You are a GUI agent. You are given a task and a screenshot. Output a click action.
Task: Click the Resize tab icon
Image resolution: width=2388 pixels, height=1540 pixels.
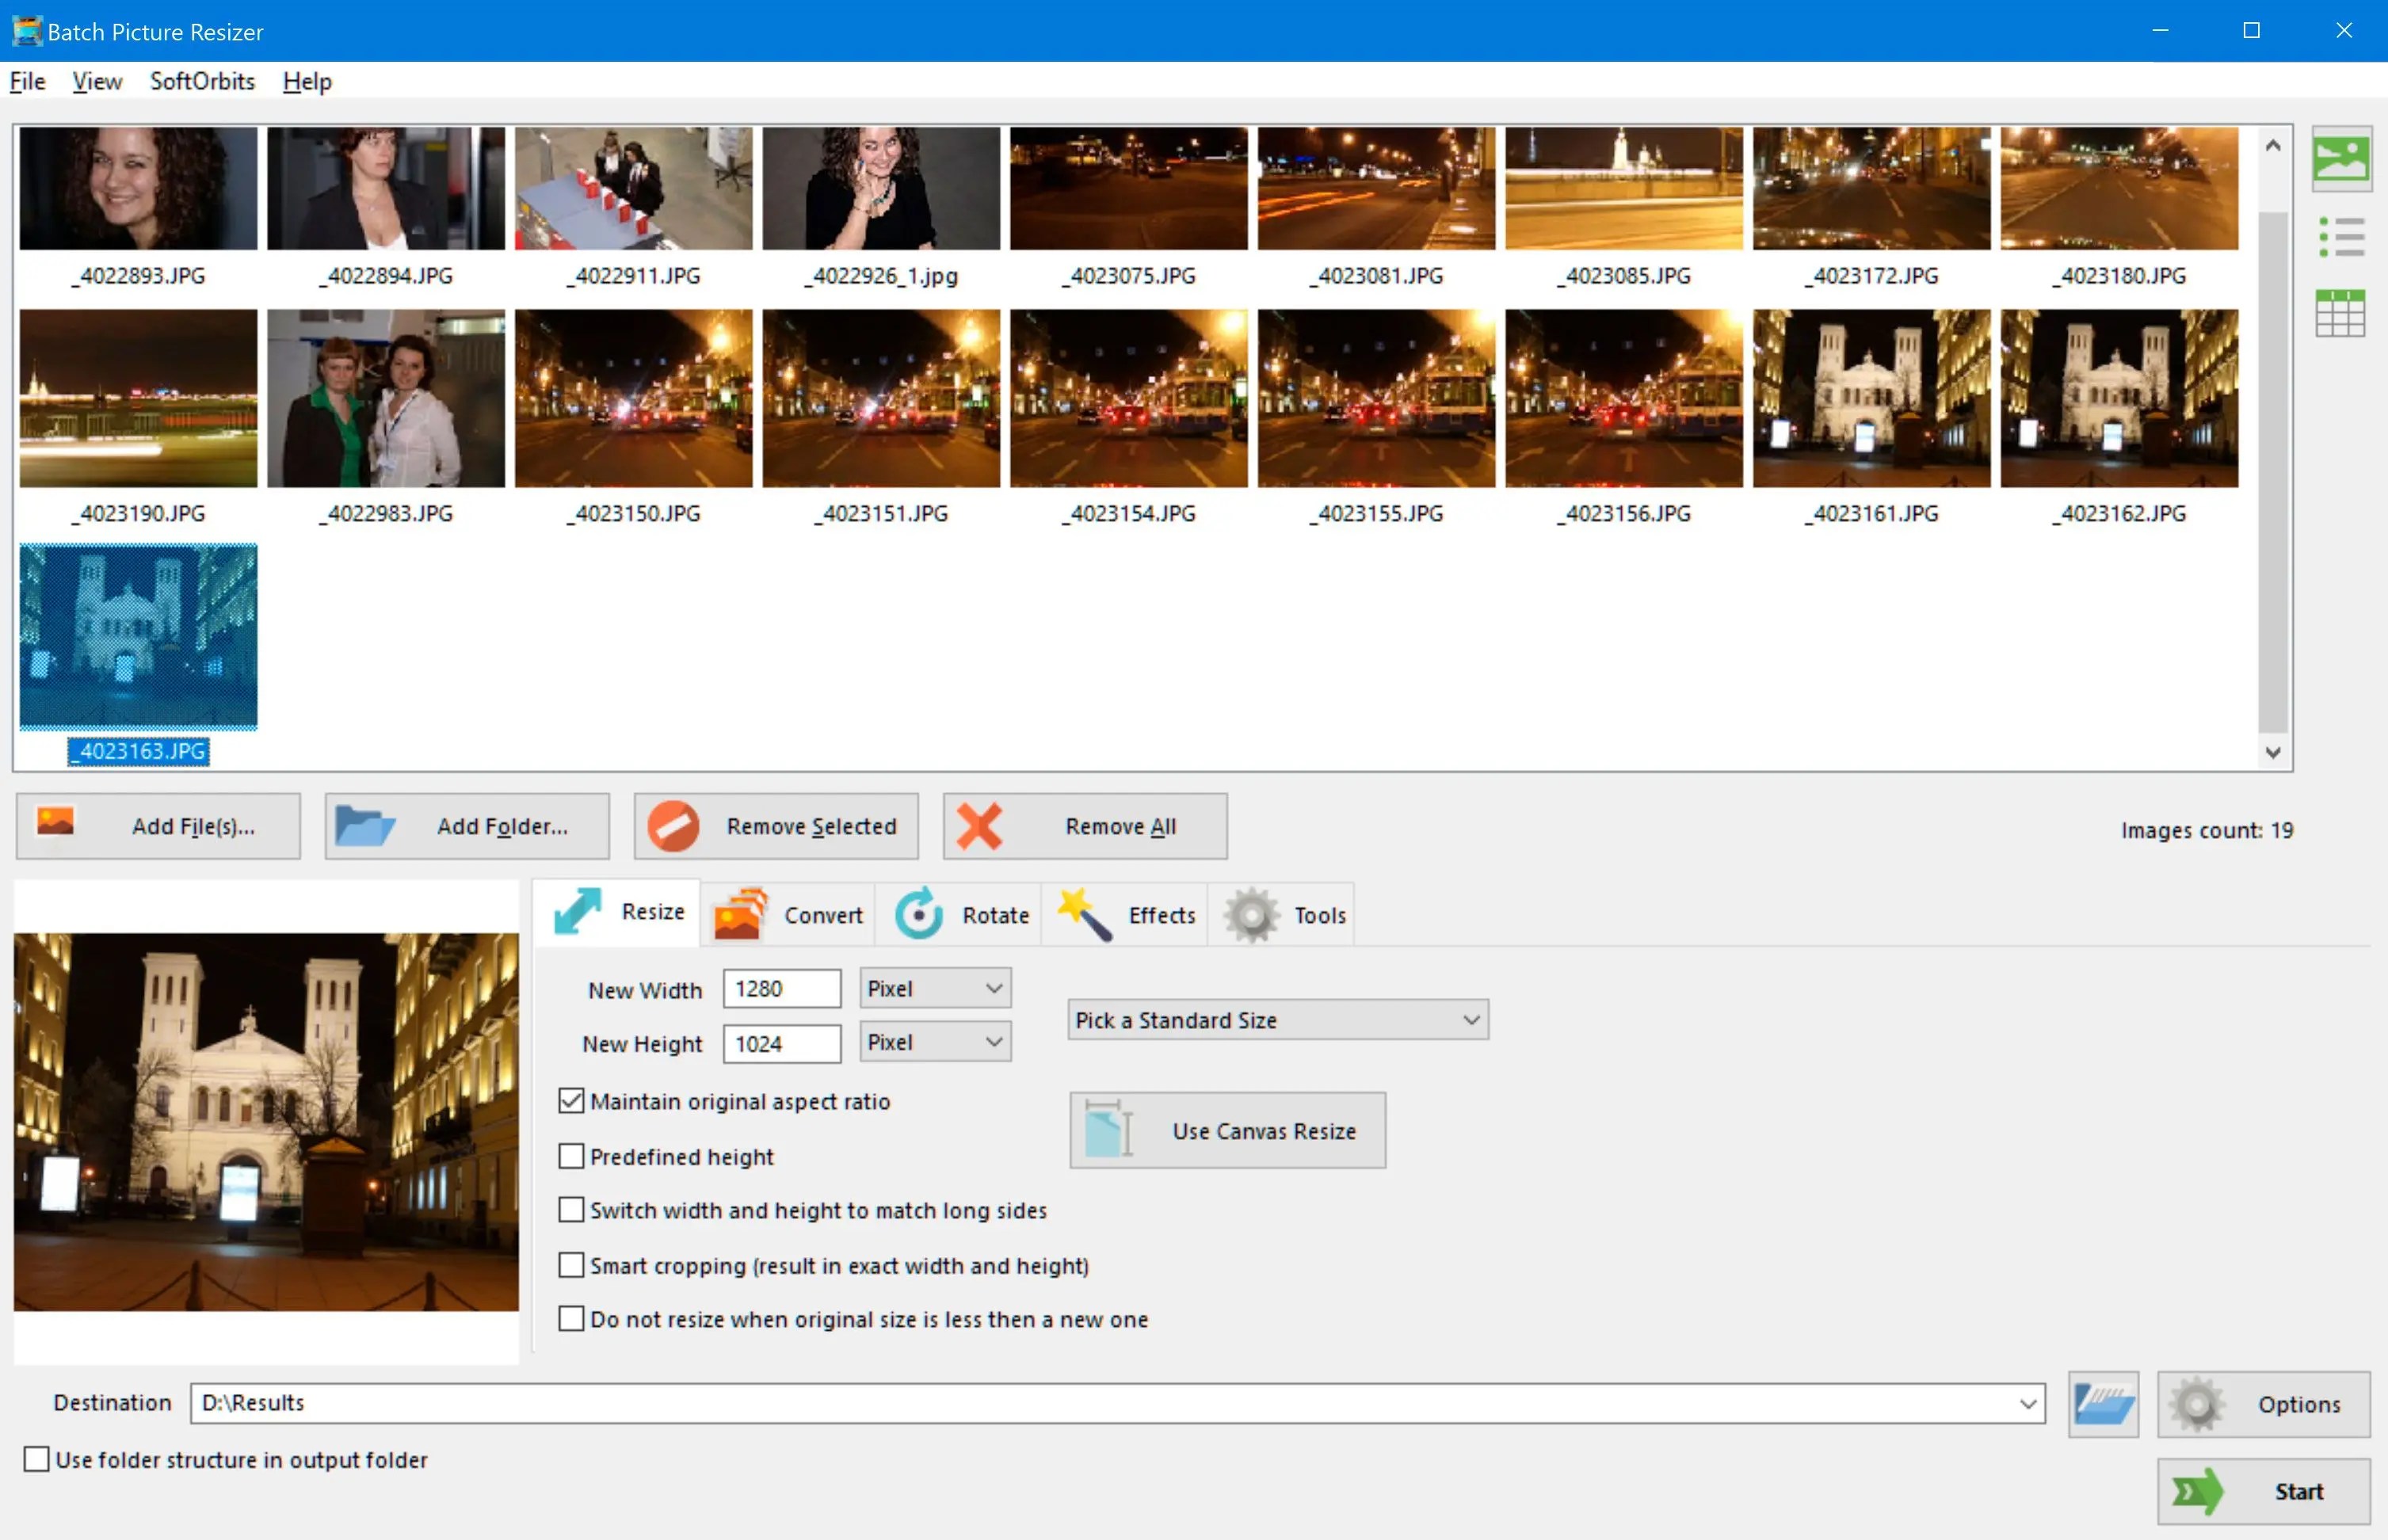(580, 912)
